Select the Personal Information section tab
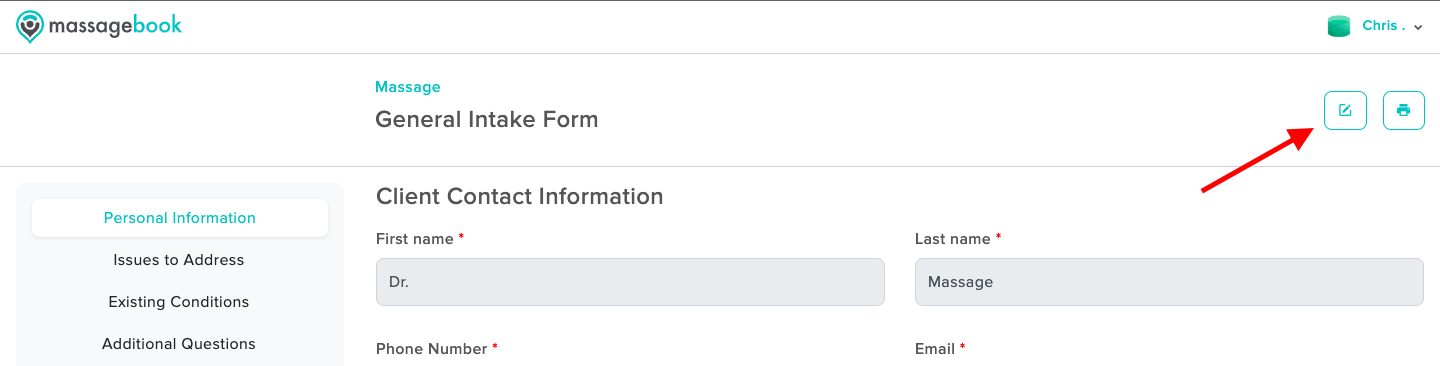The image size is (1440, 366). coord(180,218)
